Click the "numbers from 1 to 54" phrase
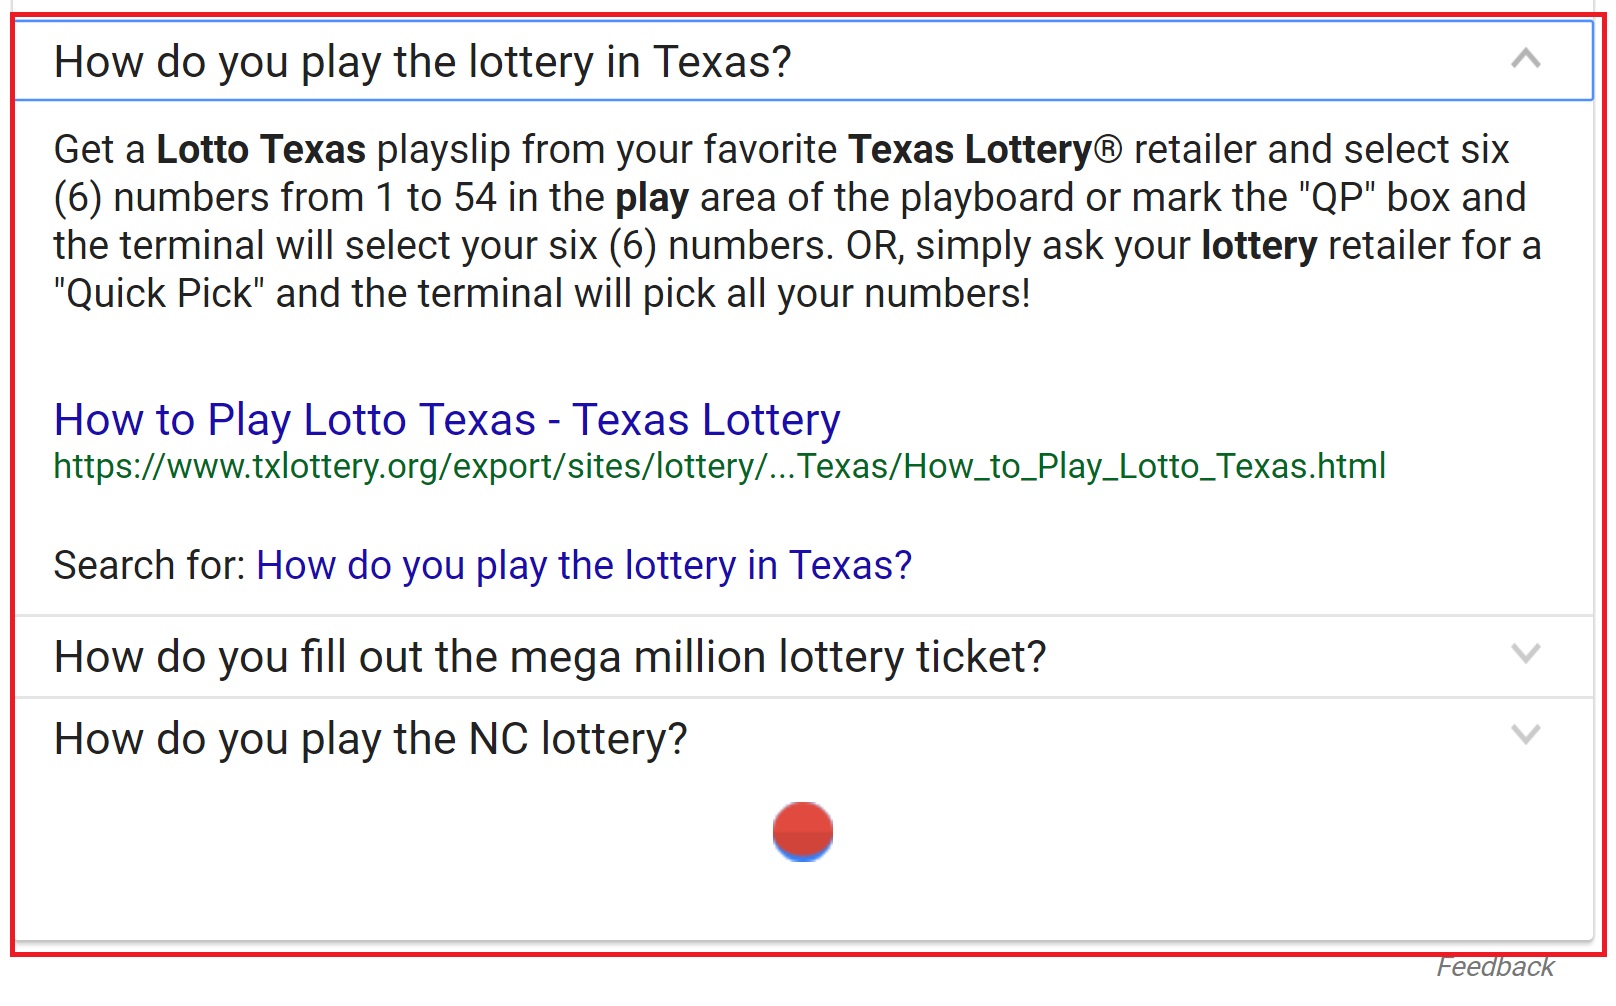The height and width of the screenshot is (1006, 1616). click(x=305, y=198)
